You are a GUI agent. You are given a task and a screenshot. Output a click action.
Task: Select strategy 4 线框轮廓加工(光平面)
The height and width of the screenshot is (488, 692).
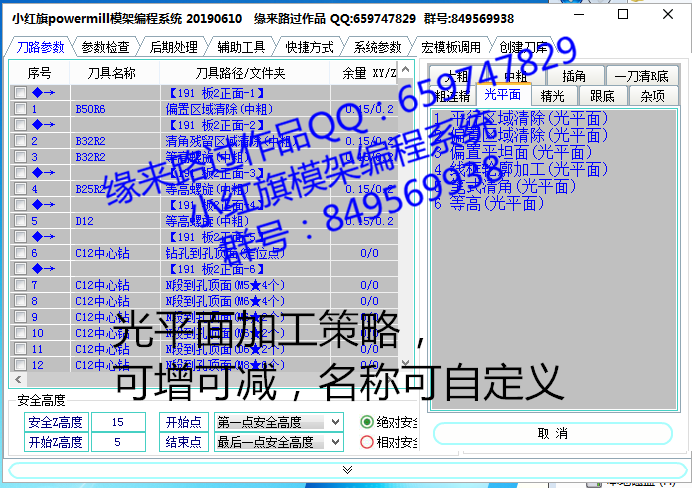[x=521, y=169]
